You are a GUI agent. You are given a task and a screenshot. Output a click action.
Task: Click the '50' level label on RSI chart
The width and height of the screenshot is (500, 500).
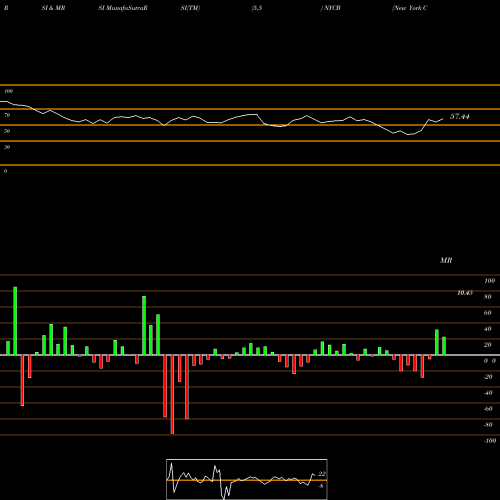pyautogui.click(x=7, y=131)
